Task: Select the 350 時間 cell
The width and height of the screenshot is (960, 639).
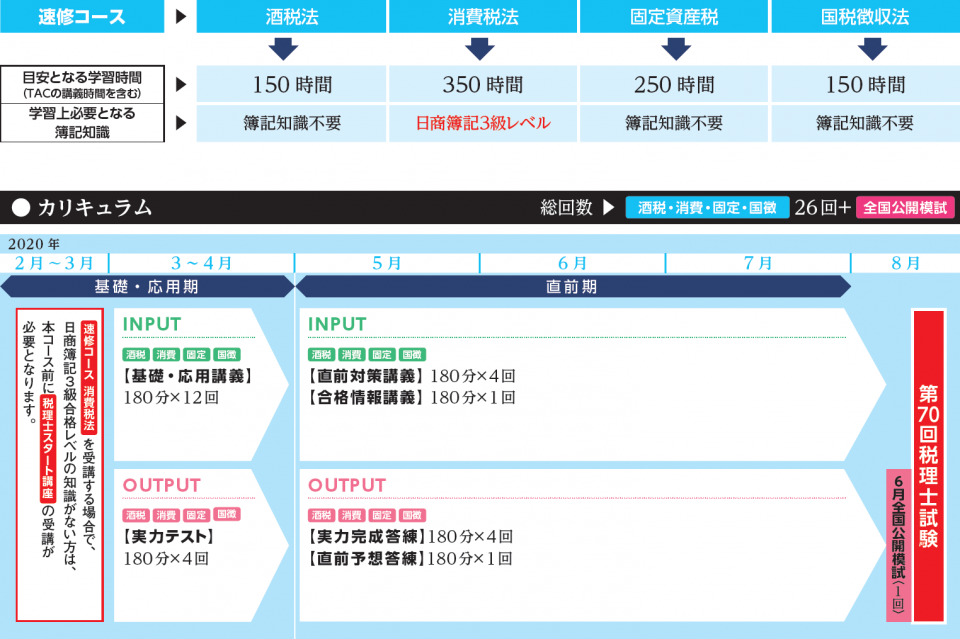Action: coord(482,85)
